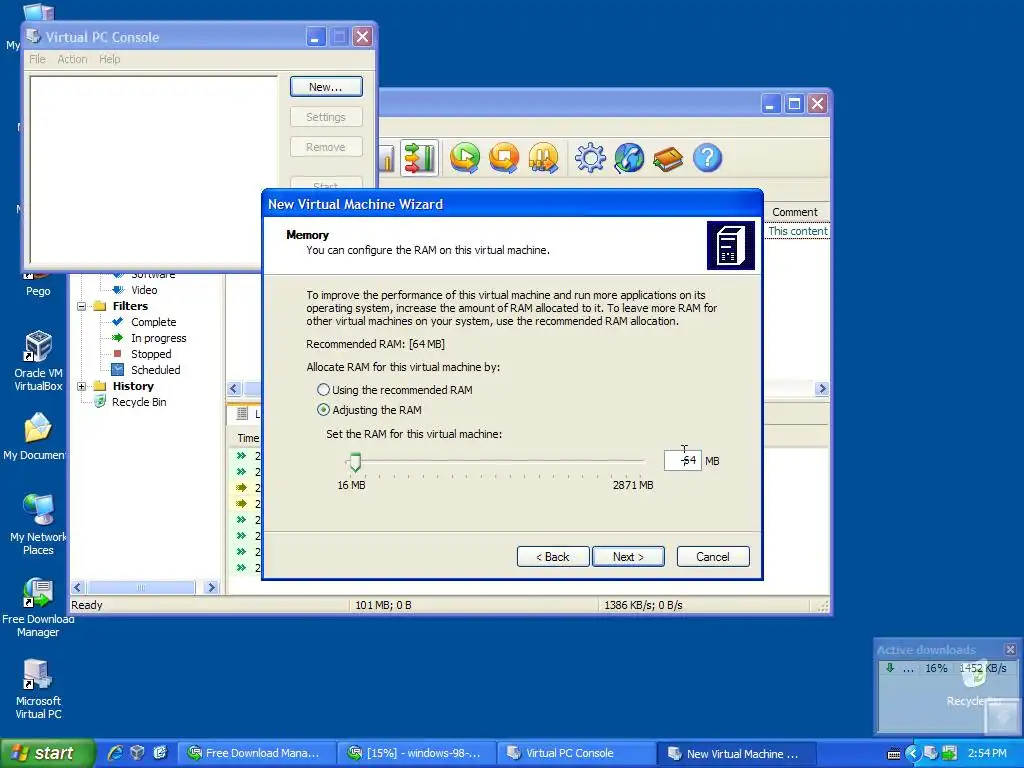
Task: Select Video category in tree
Action: point(144,290)
